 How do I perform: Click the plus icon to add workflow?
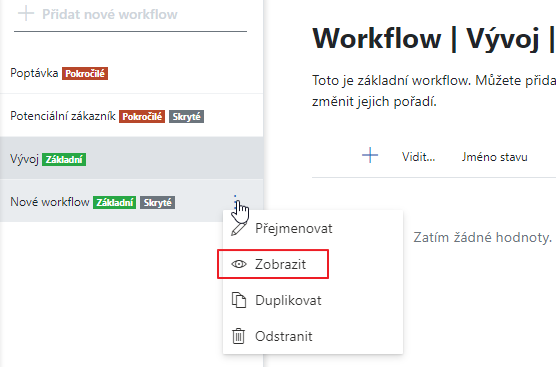coord(26,14)
